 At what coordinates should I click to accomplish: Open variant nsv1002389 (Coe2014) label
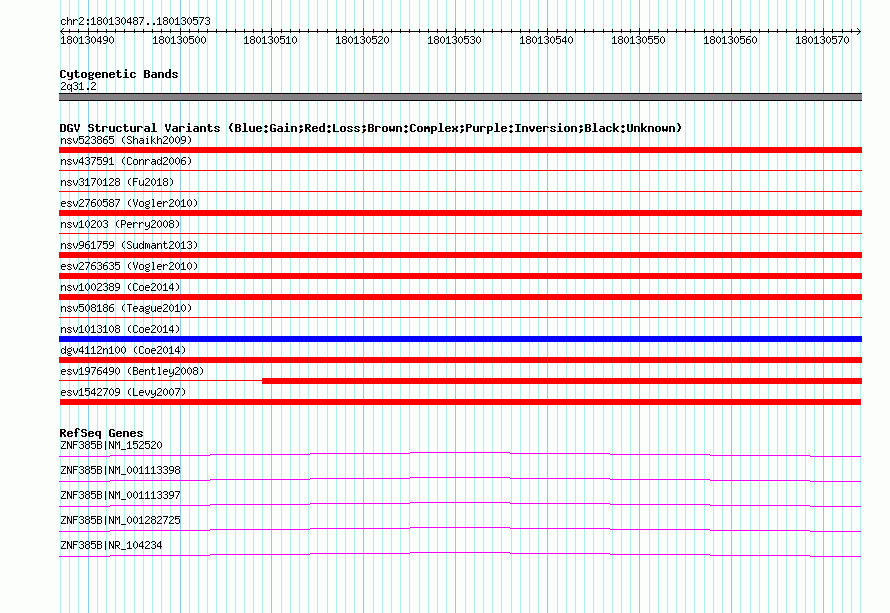point(120,287)
